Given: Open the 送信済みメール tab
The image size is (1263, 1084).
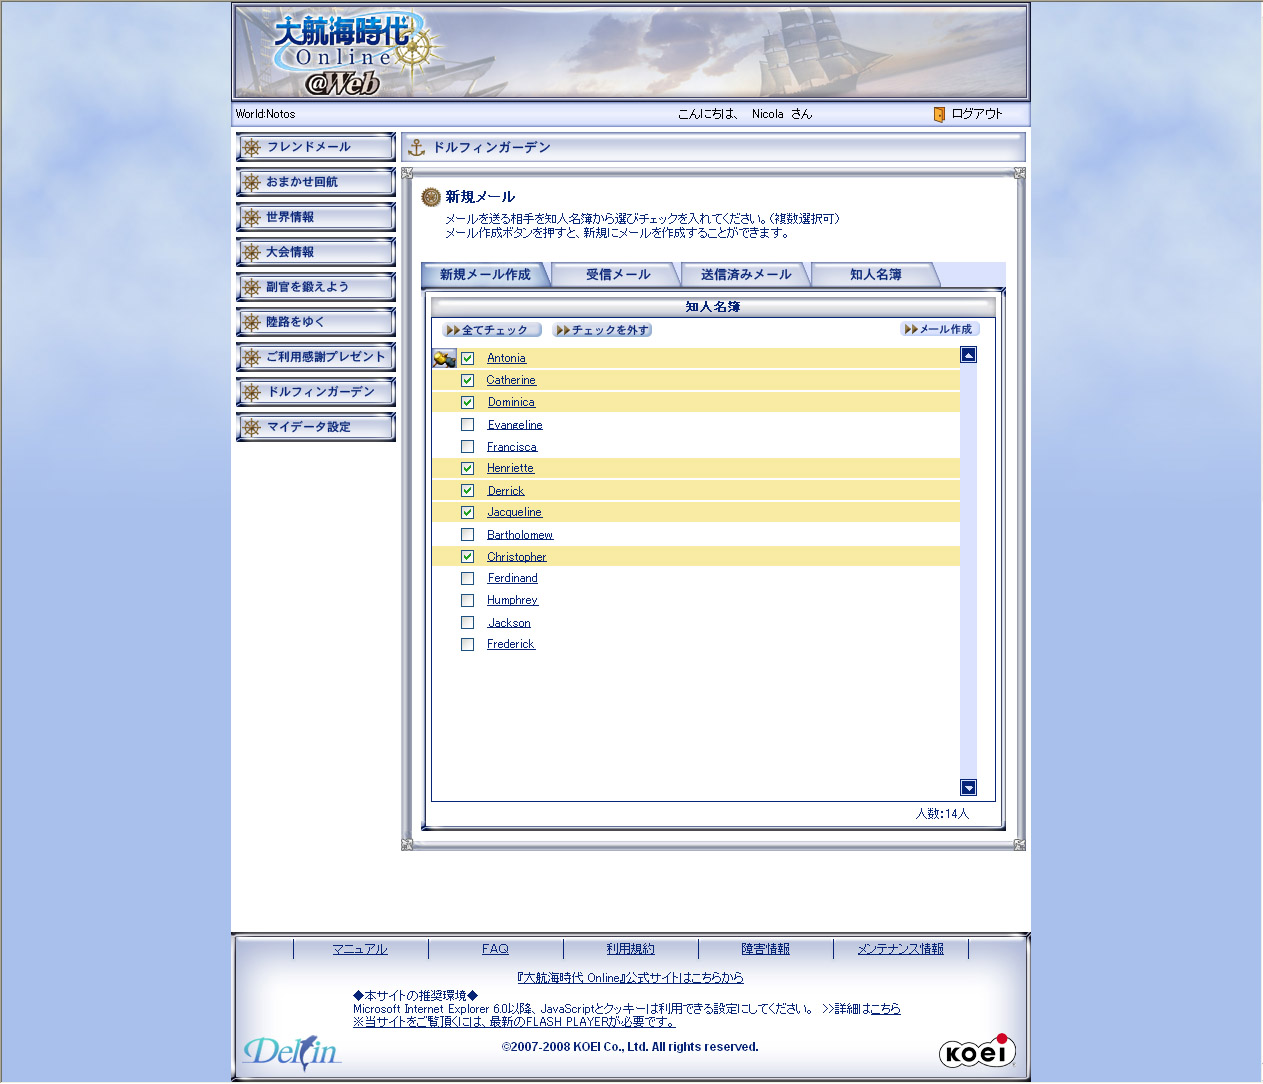Looking at the screenshot, I should pos(745,275).
